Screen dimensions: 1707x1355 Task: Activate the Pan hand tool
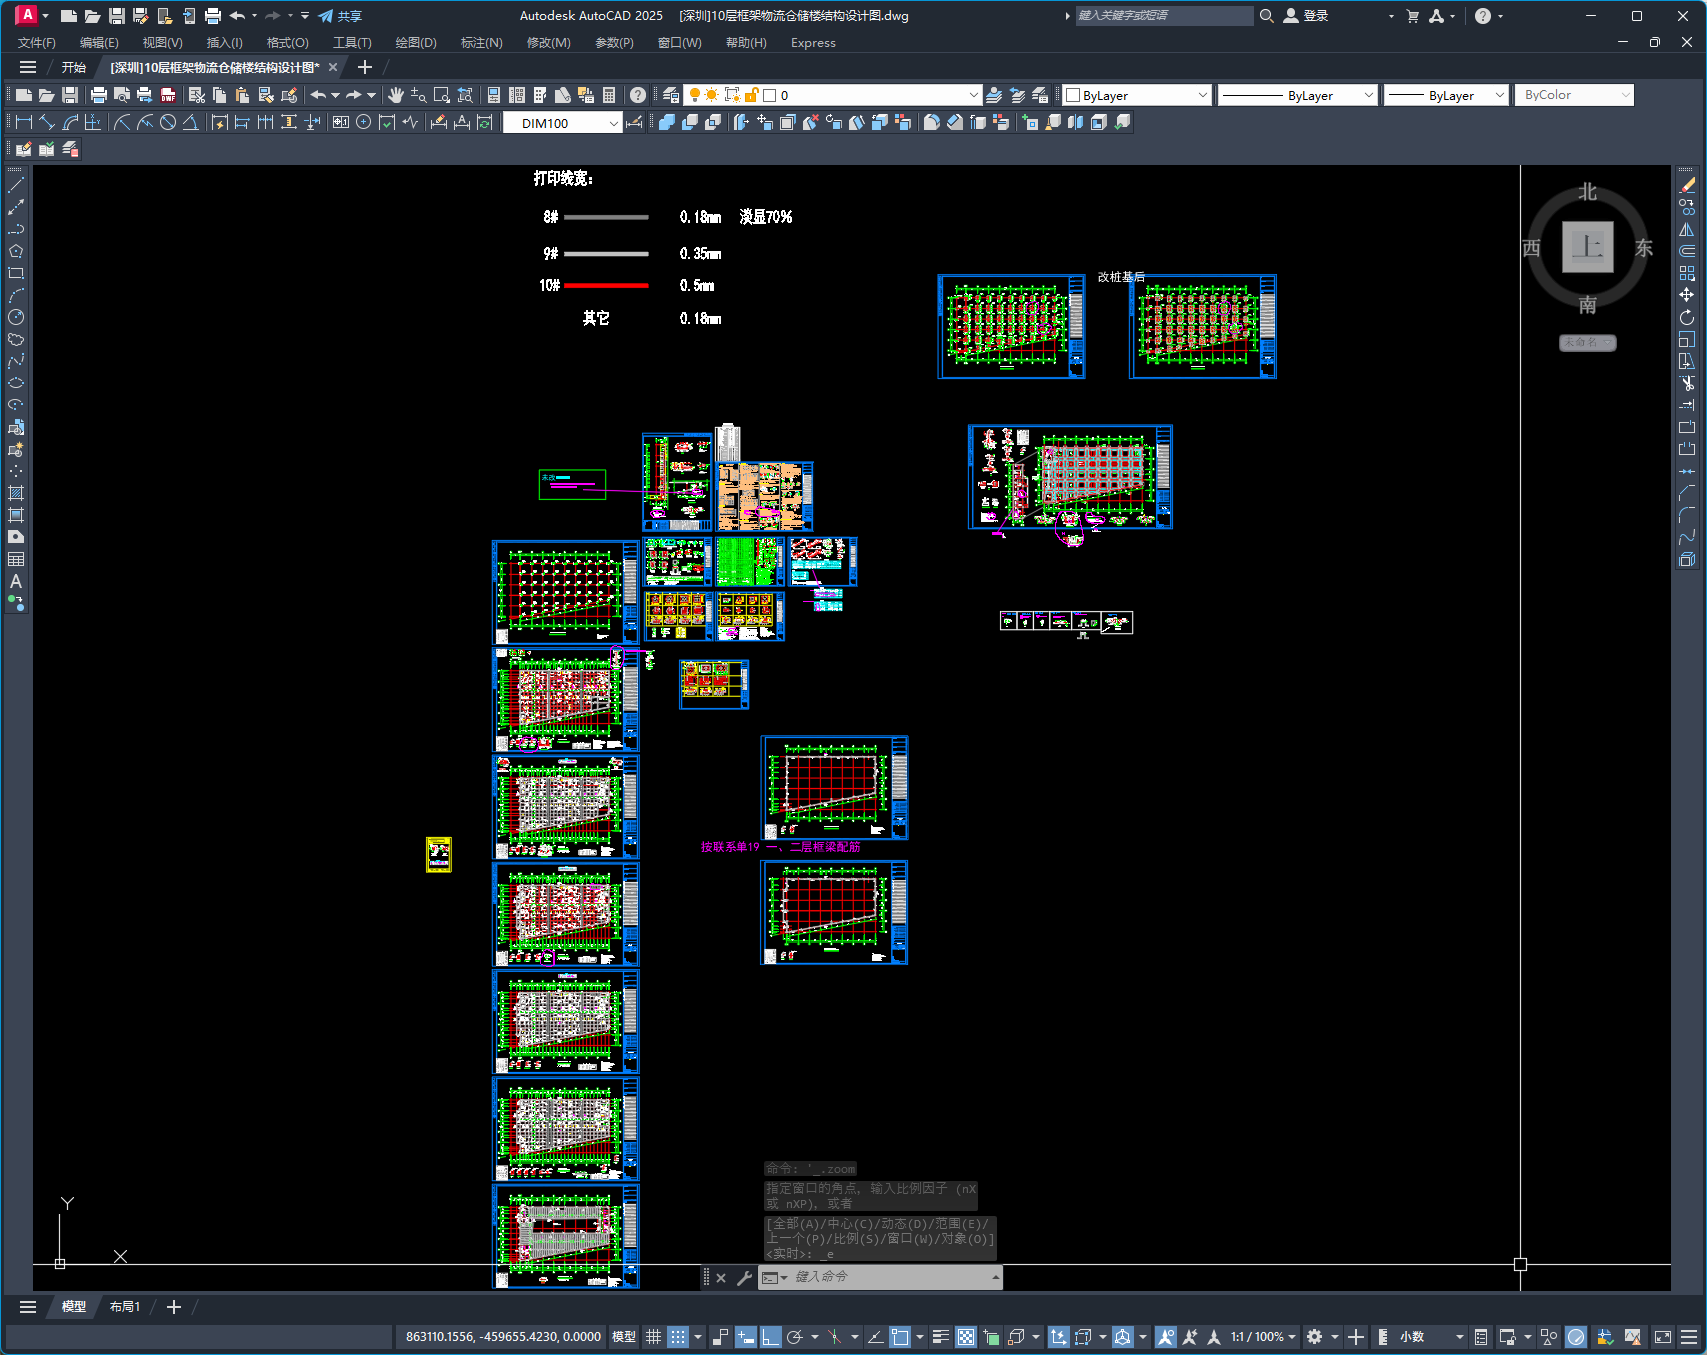(396, 95)
